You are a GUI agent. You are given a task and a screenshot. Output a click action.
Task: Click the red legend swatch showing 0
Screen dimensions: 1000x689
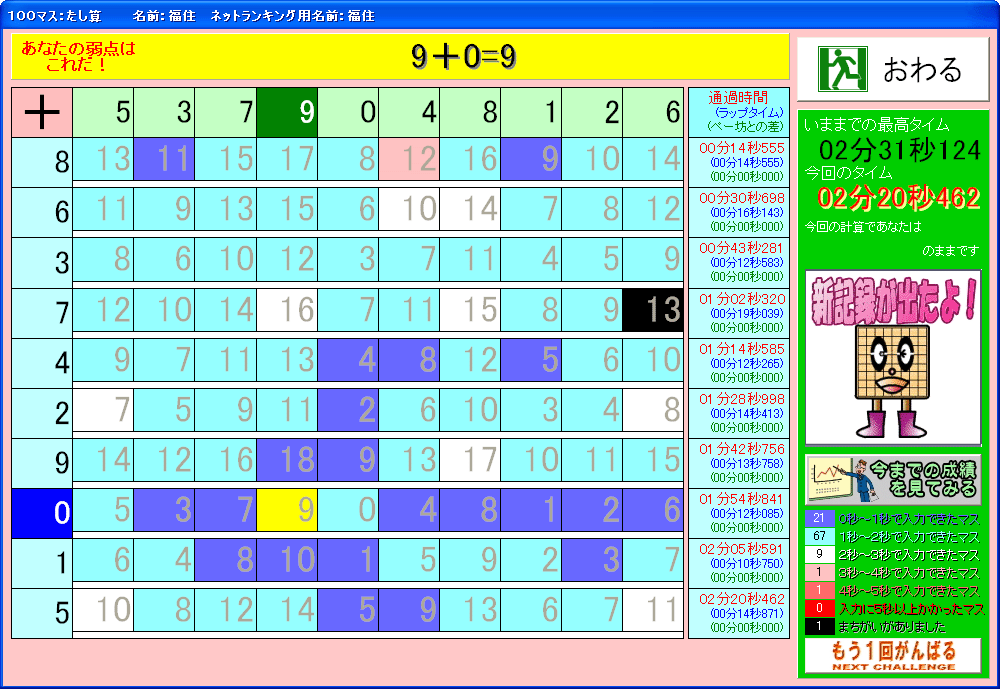tap(819, 608)
